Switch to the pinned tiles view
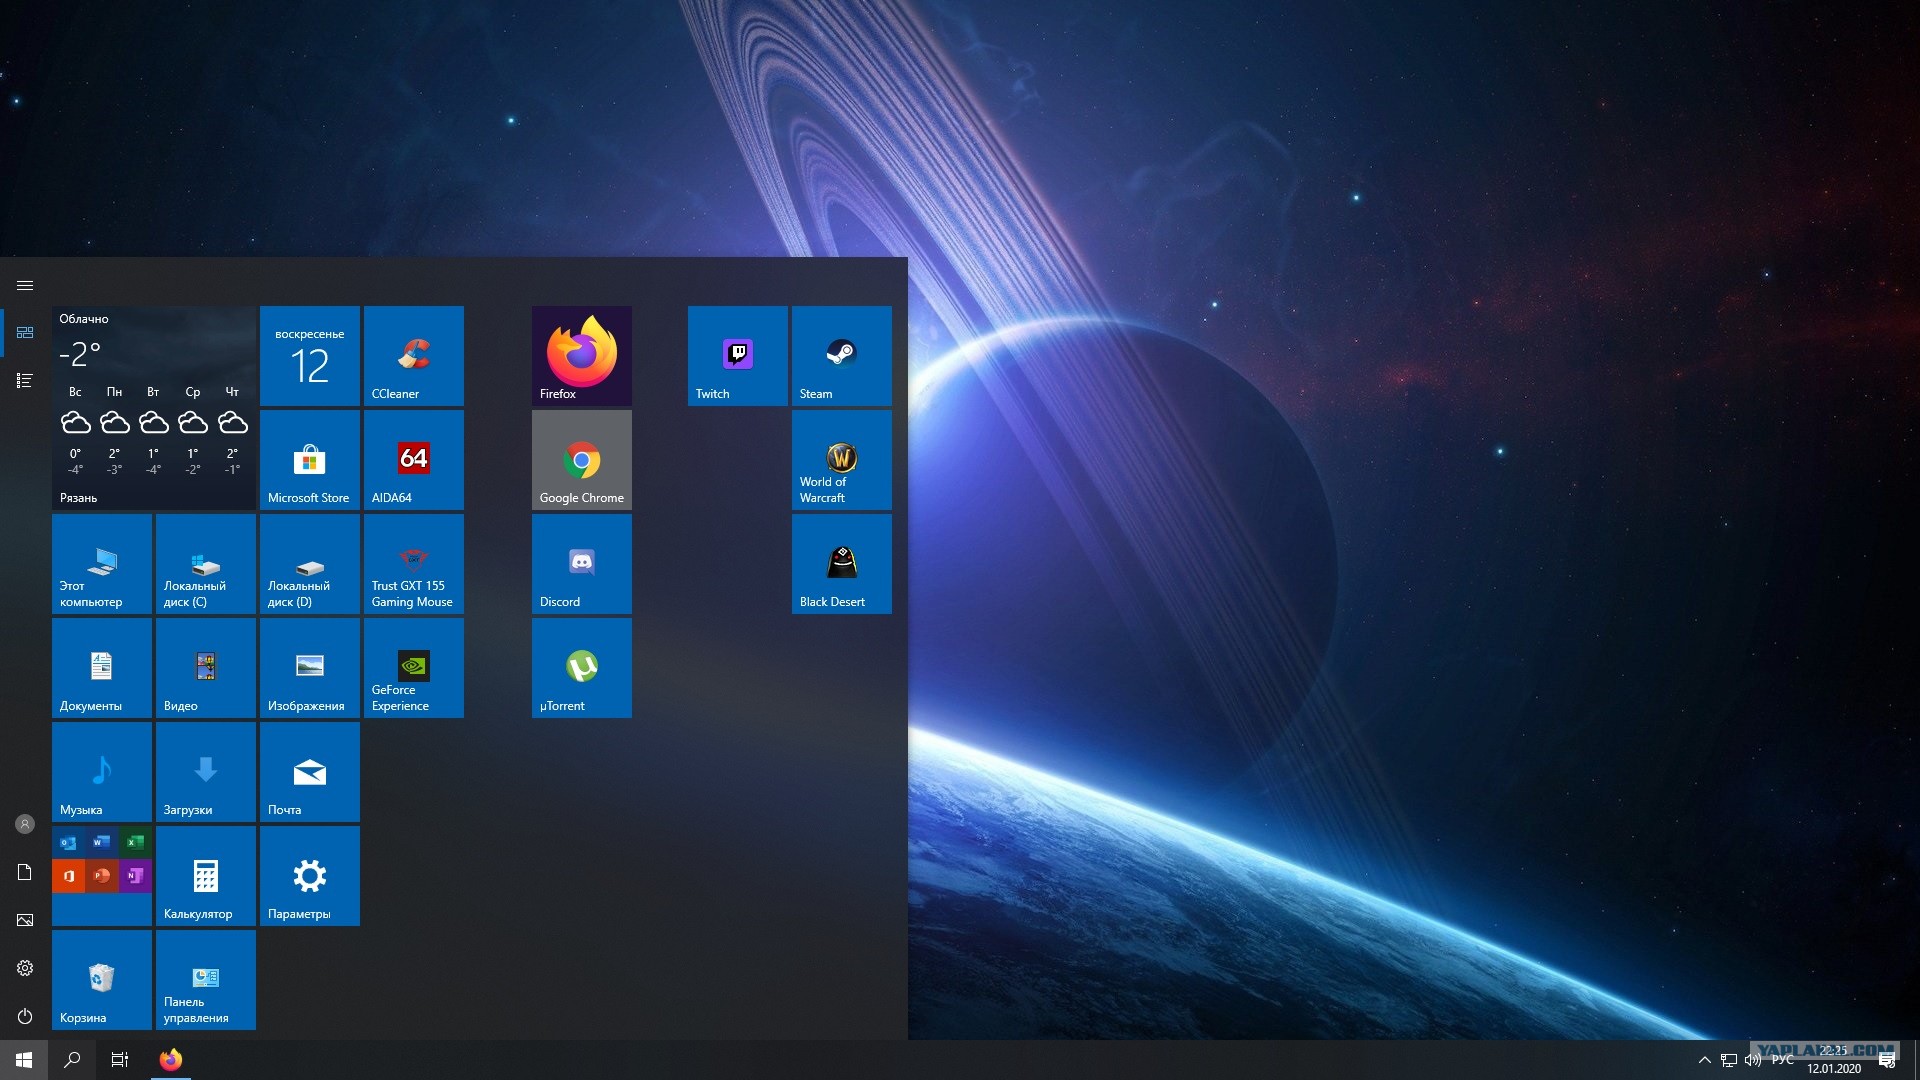 [x=25, y=332]
